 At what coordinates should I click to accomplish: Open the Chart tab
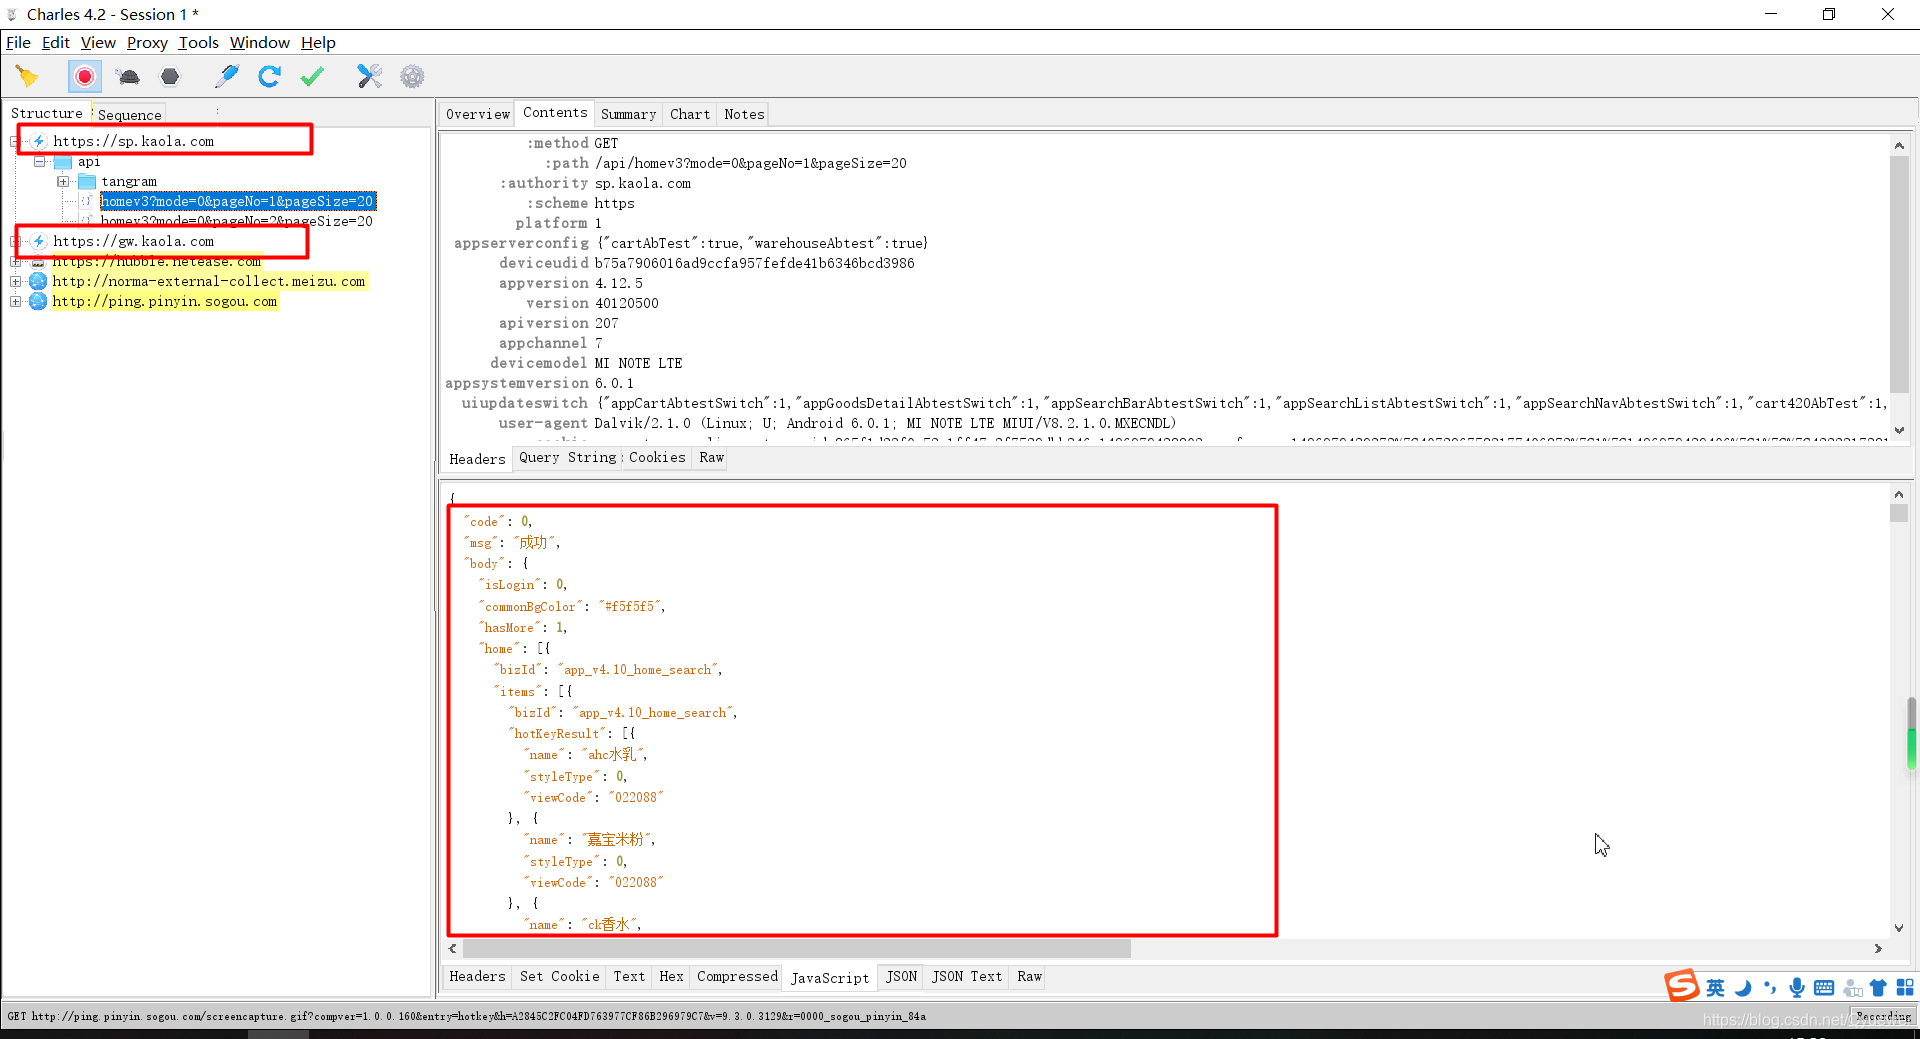pyautogui.click(x=690, y=115)
